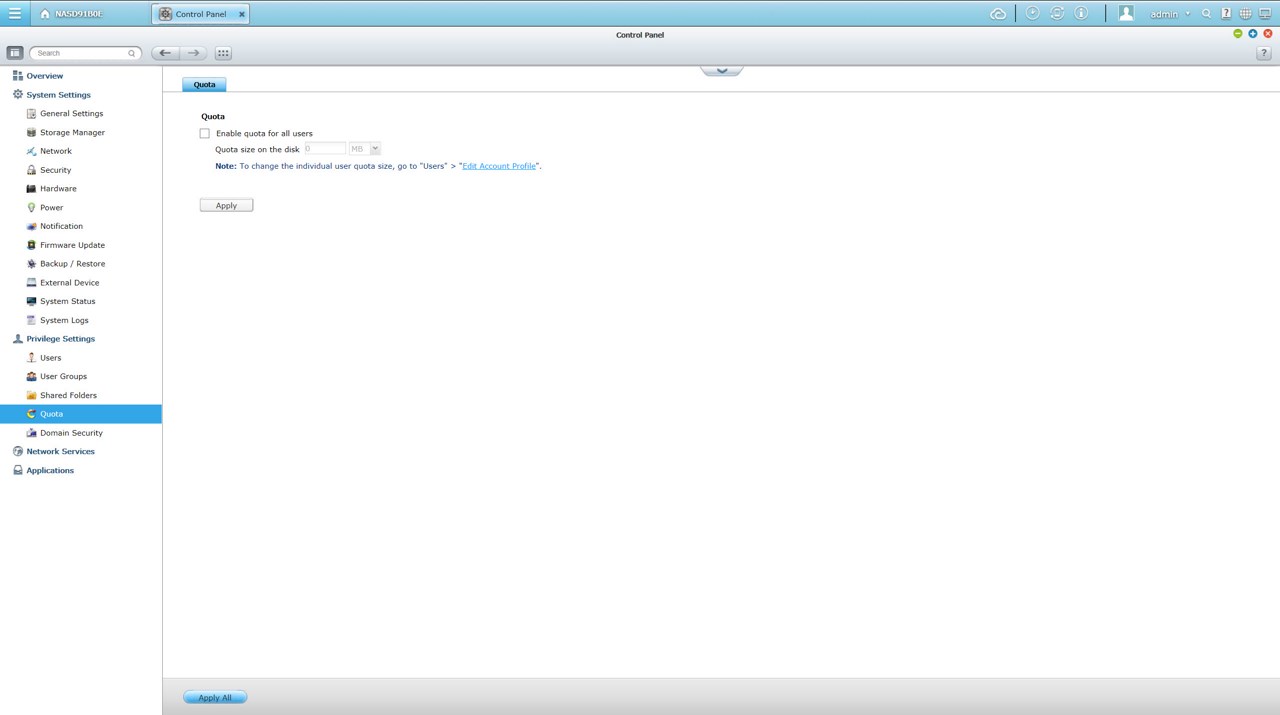Click the quota size input field

pos(324,148)
